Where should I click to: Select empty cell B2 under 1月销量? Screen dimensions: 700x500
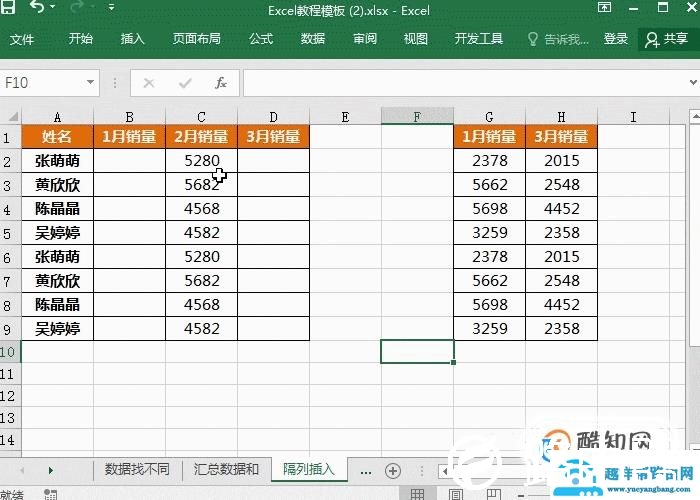[129, 161]
